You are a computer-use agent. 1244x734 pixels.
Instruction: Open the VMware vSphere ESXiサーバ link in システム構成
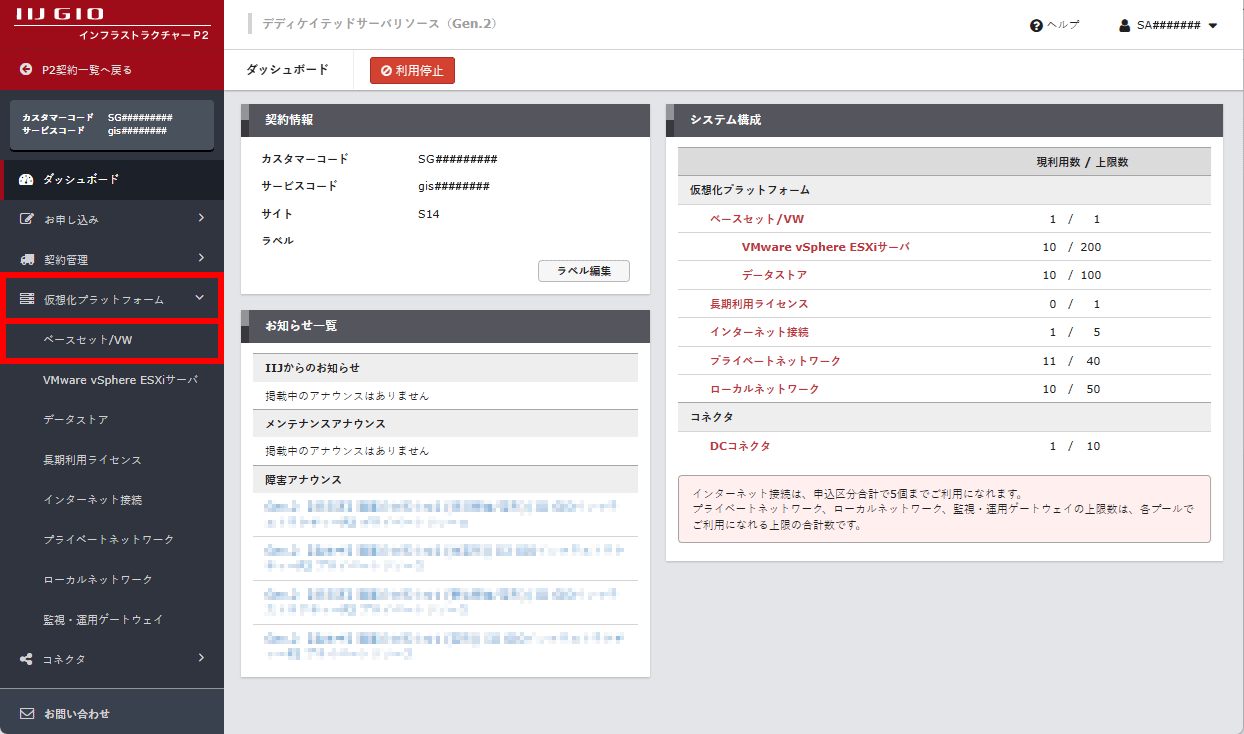coord(825,247)
